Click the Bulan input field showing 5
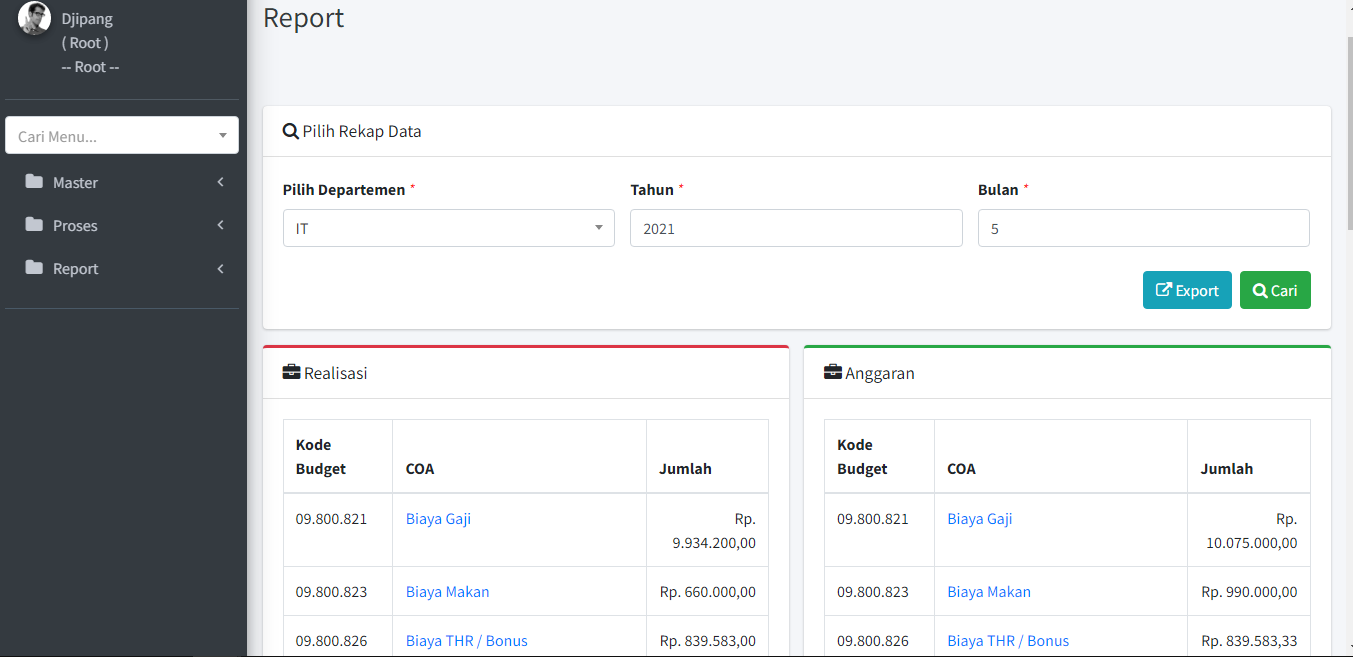The width and height of the screenshot is (1353, 657). click(x=1143, y=228)
